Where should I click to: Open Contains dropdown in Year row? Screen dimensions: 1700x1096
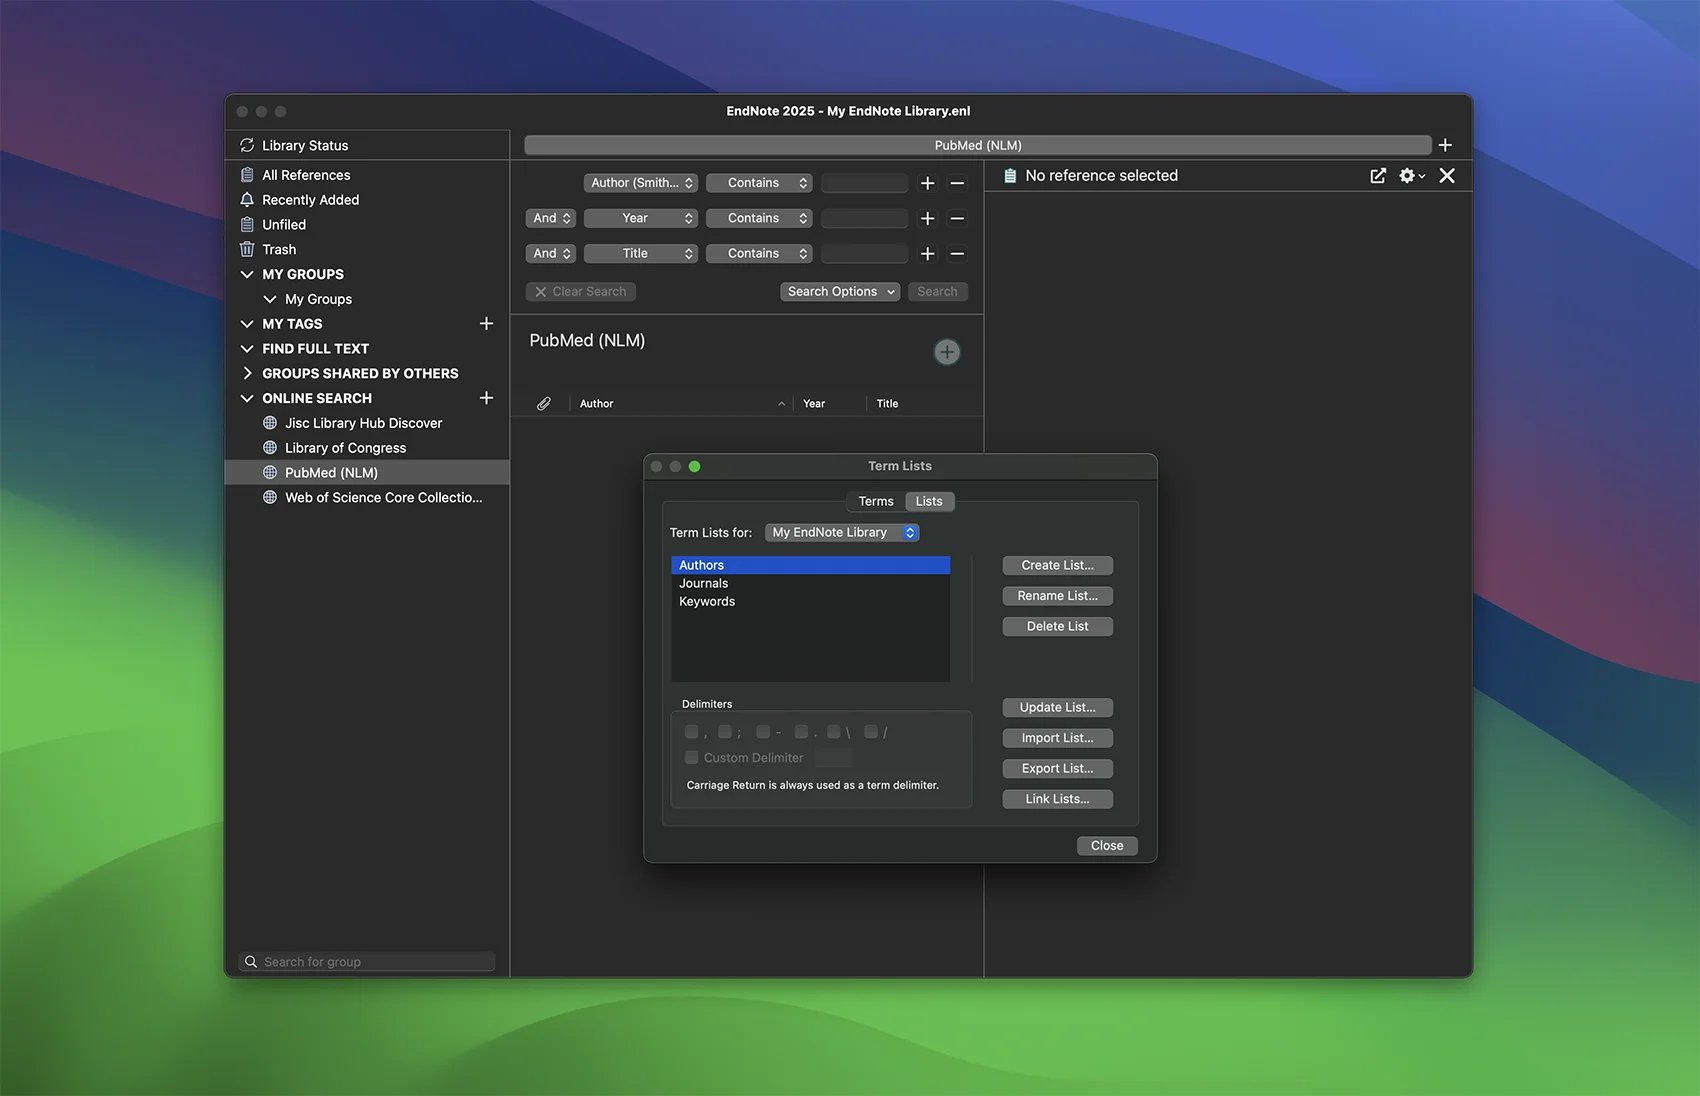point(759,218)
